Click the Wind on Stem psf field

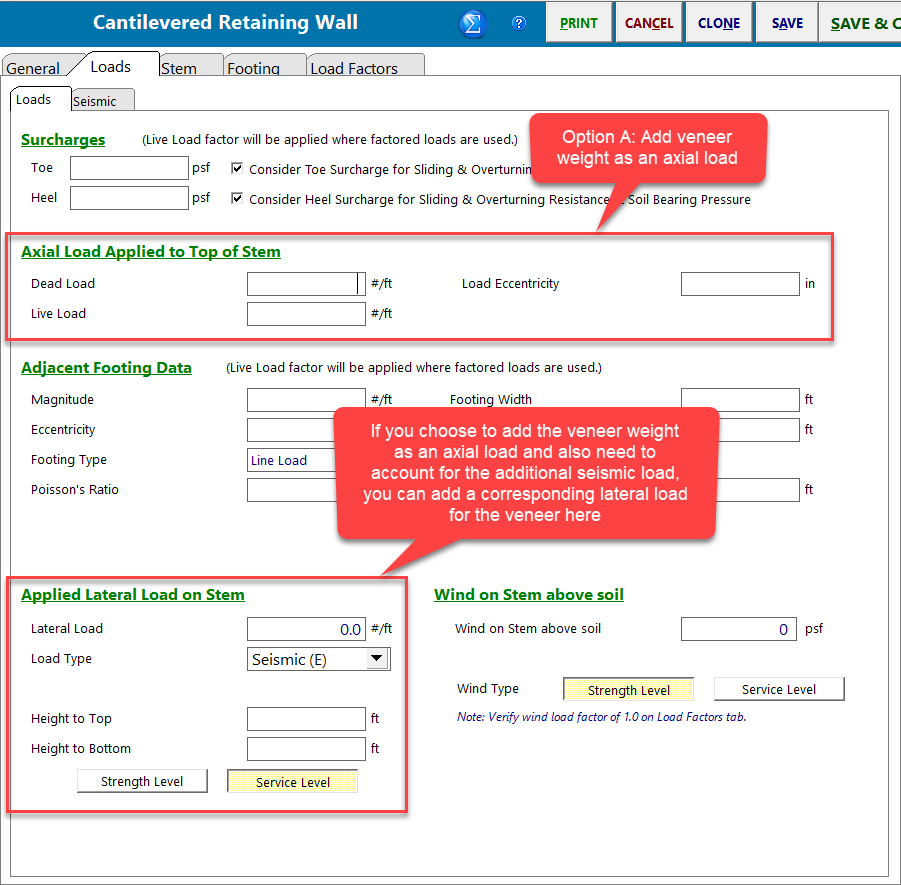pos(739,629)
